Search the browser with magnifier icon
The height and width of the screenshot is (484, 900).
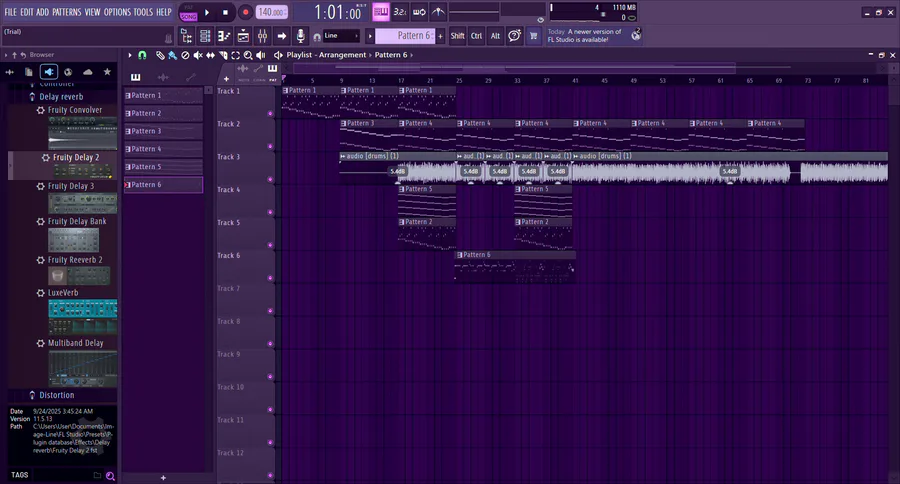pyautogui.click(x=110, y=475)
